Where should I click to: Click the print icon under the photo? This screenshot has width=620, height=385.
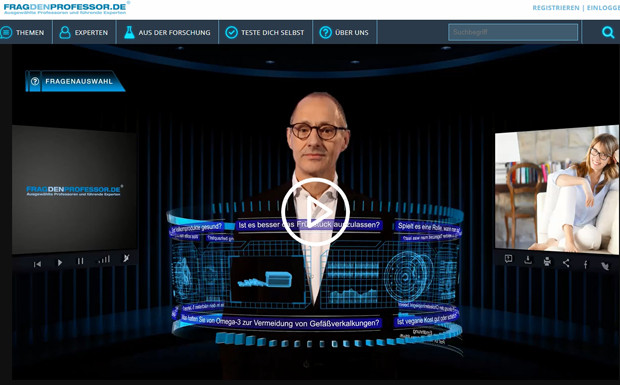point(547,261)
